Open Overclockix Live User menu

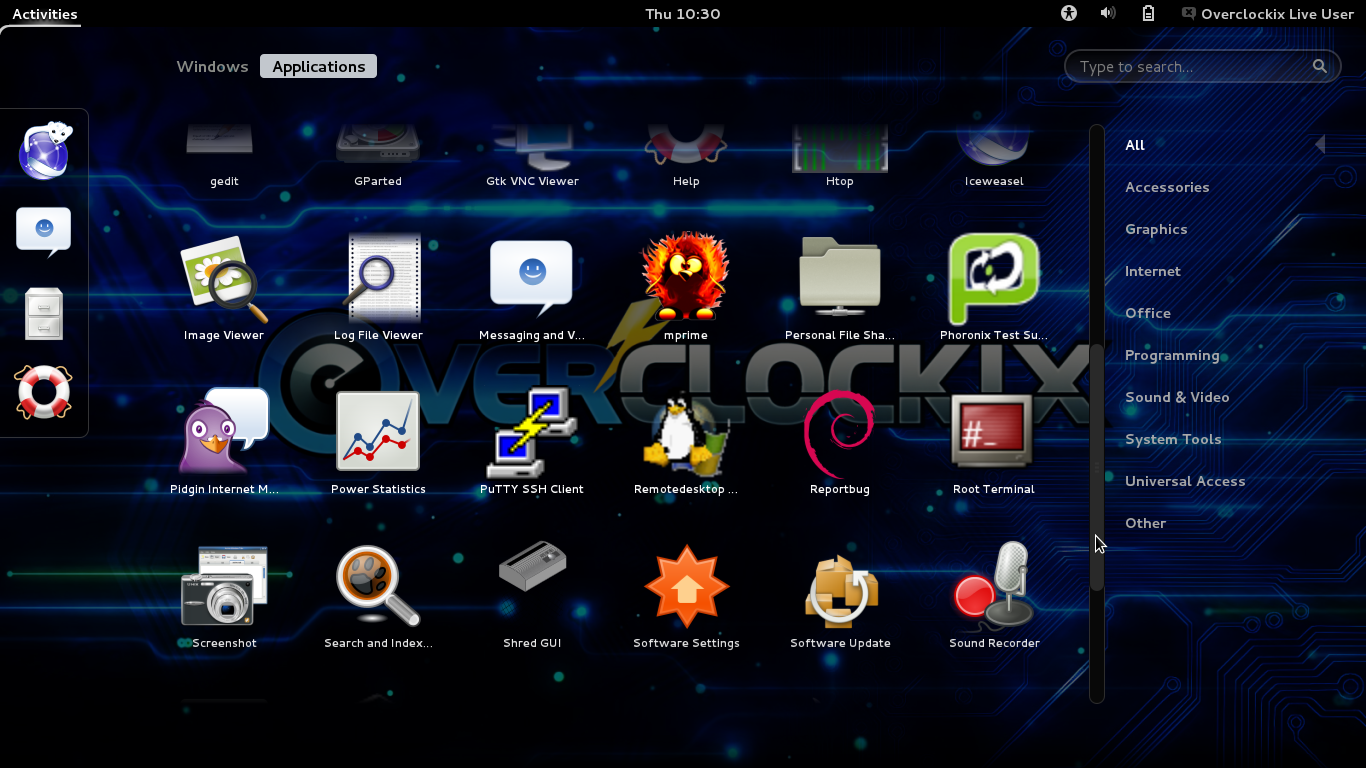tap(1267, 14)
